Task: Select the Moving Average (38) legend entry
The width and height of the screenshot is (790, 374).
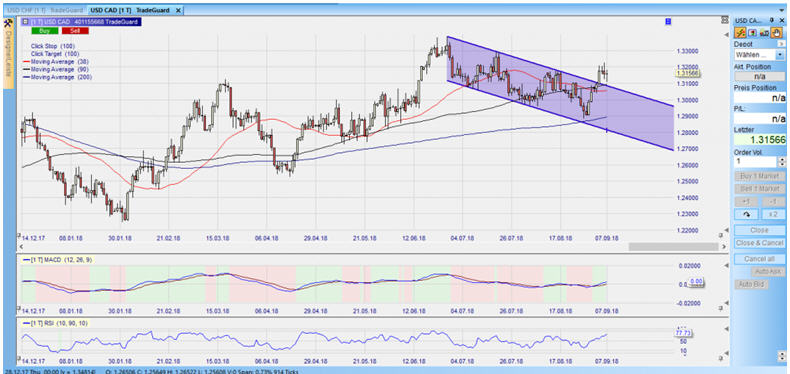Action: coord(60,61)
